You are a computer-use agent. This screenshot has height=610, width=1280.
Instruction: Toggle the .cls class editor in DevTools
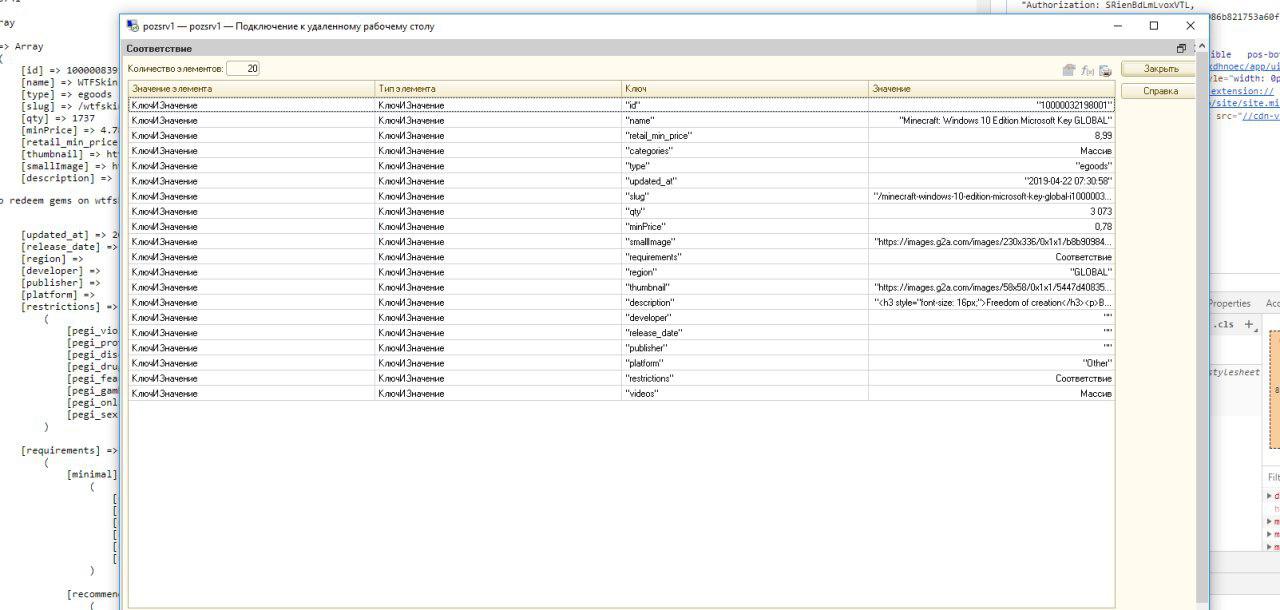coord(1224,324)
